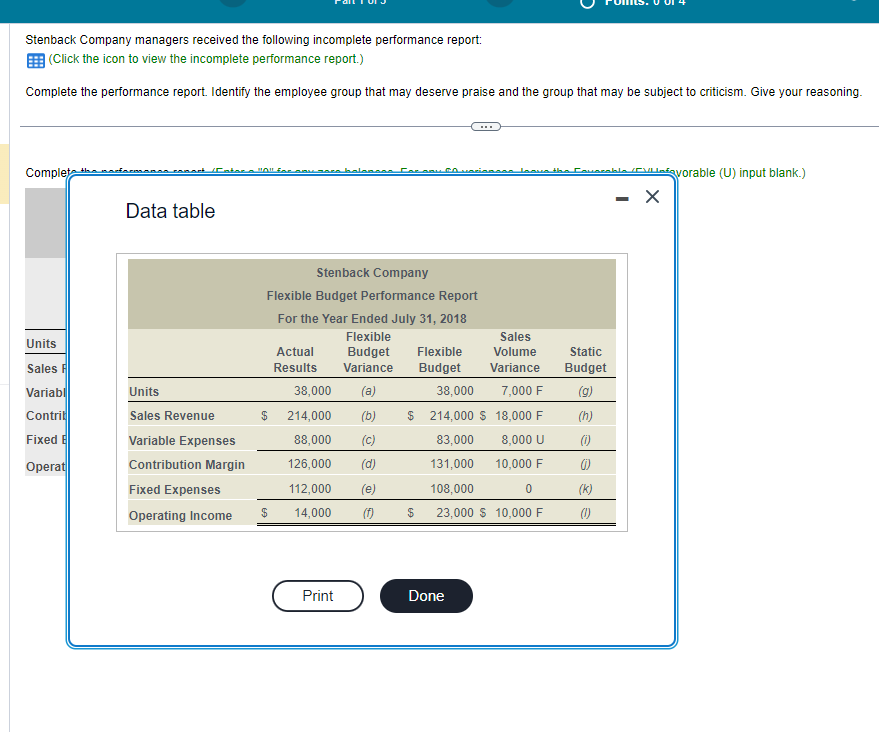Image resolution: width=879 pixels, height=732 pixels.
Task: Click the "8,000 U" variable expenses variance
Action: coord(522,440)
